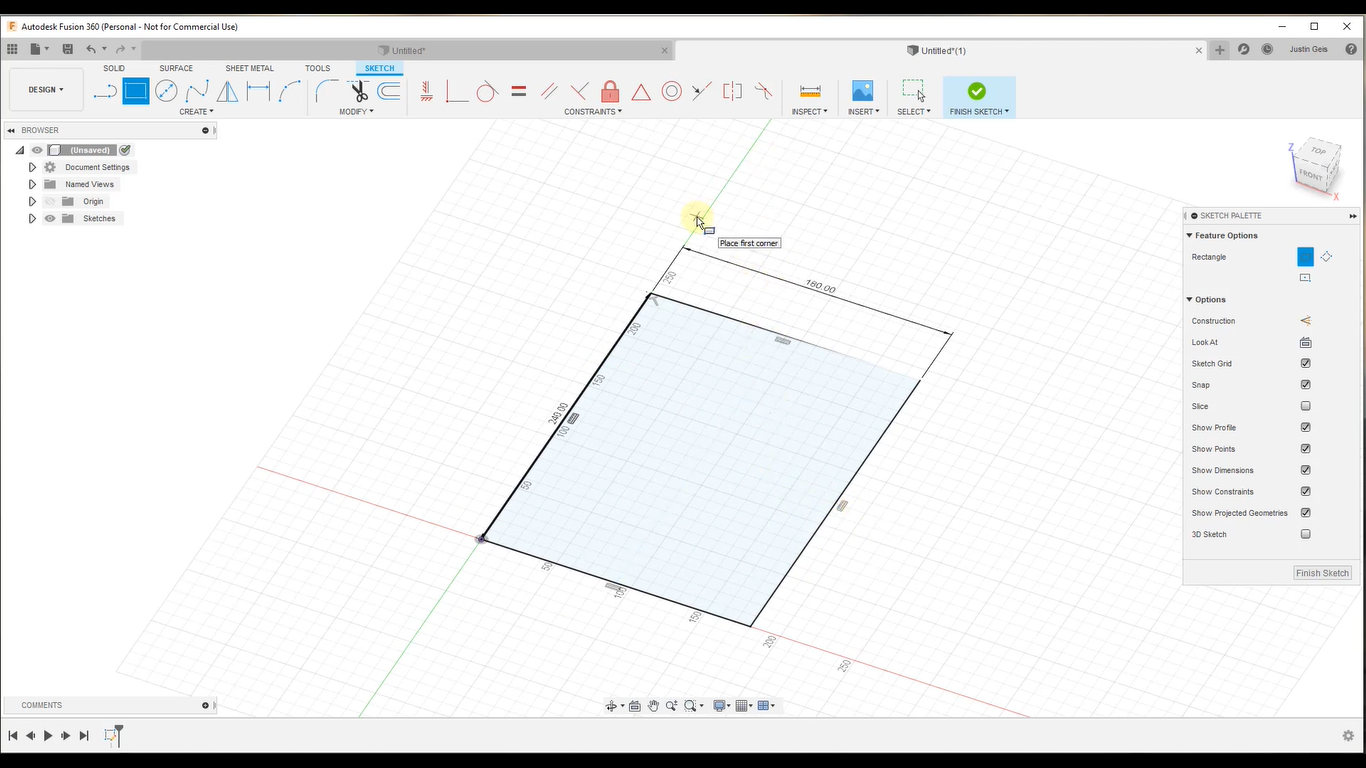The width and height of the screenshot is (1366, 768).
Task: Switch to the Untitled* document tab
Action: coord(408,50)
